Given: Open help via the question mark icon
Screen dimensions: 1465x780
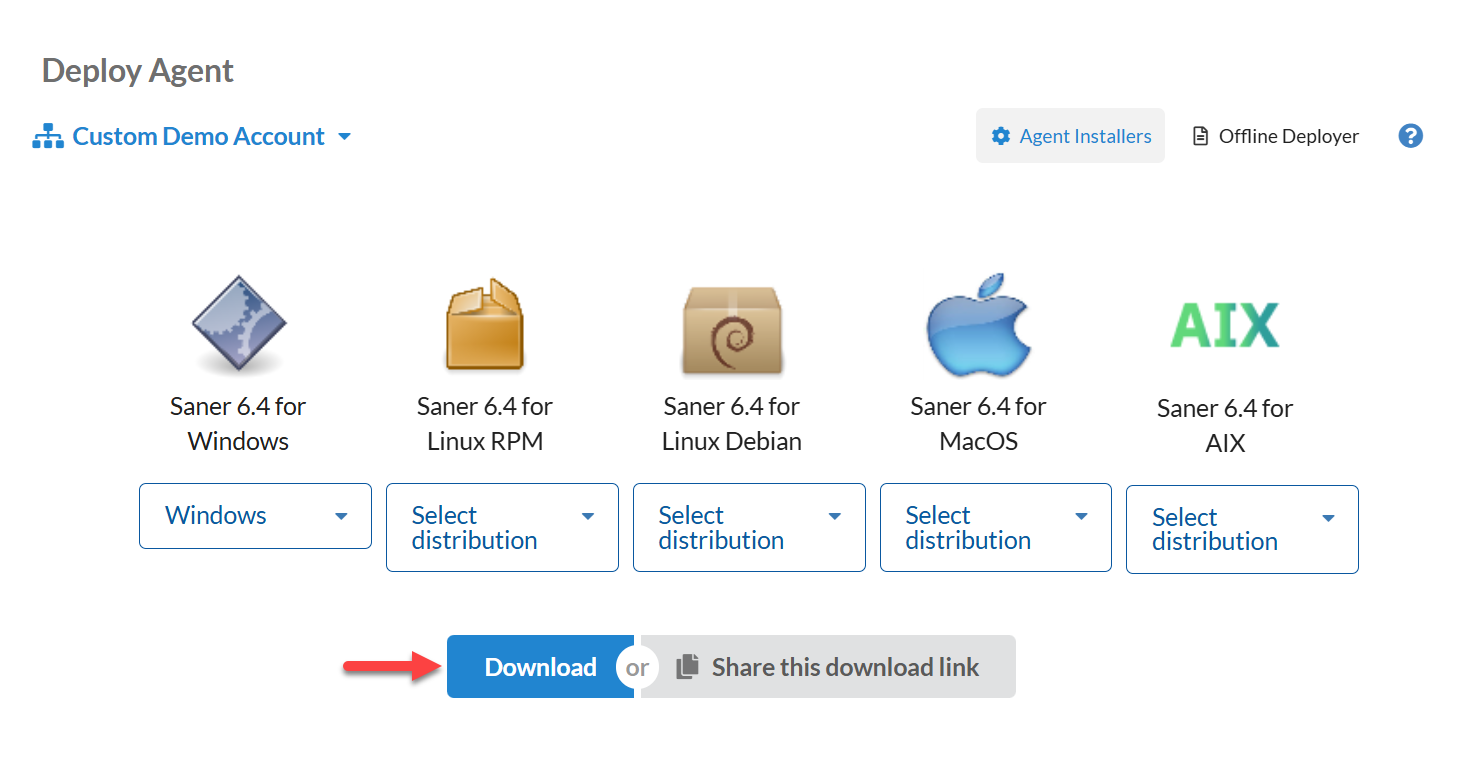Looking at the screenshot, I should point(1410,136).
